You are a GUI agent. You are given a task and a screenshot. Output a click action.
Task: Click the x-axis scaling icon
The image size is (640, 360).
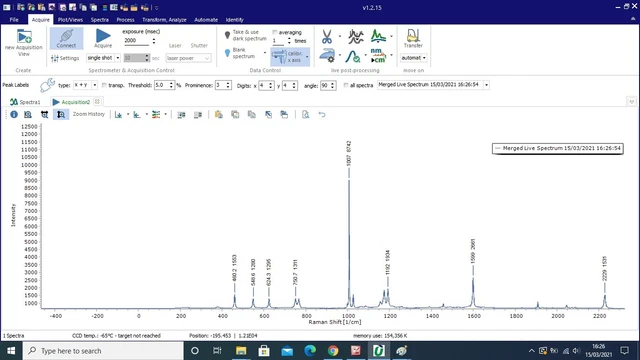(x=137, y=115)
